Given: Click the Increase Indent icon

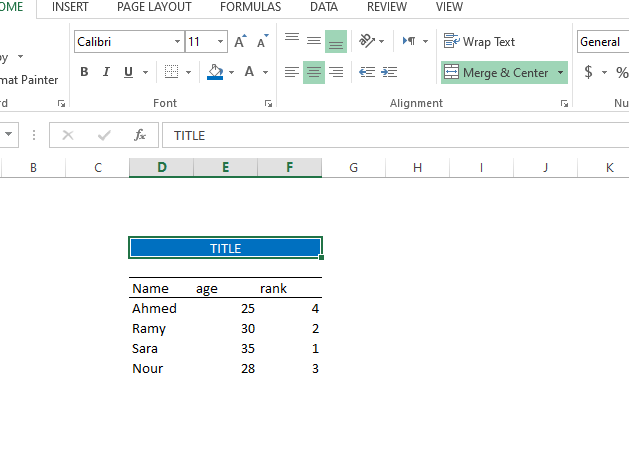Looking at the screenshot, I should [x=388, y=72].
